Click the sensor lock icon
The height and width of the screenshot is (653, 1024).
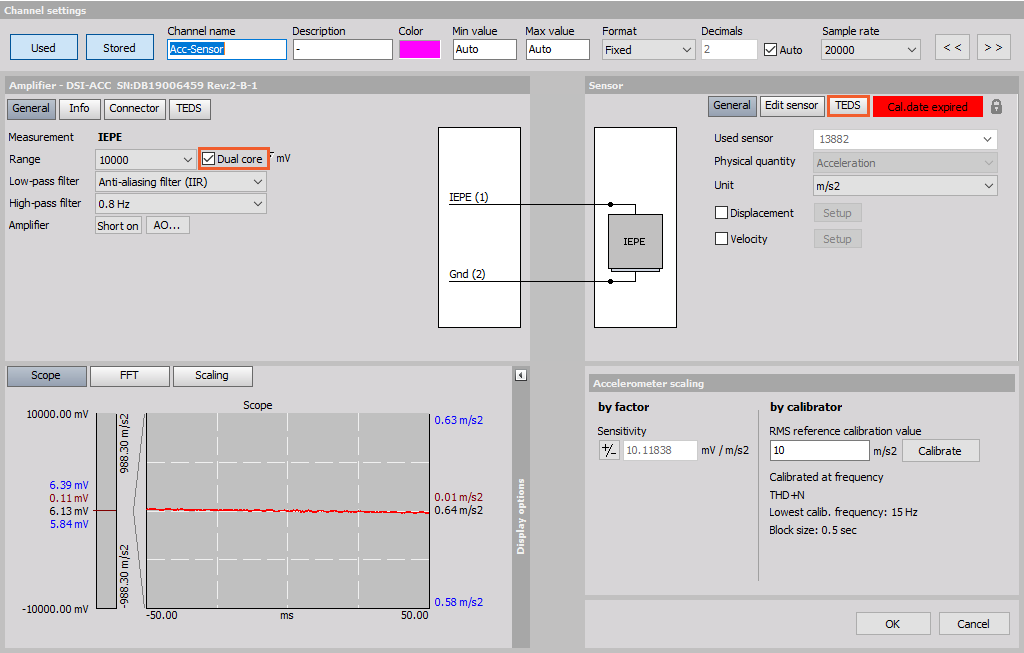(x=996, y=106)
